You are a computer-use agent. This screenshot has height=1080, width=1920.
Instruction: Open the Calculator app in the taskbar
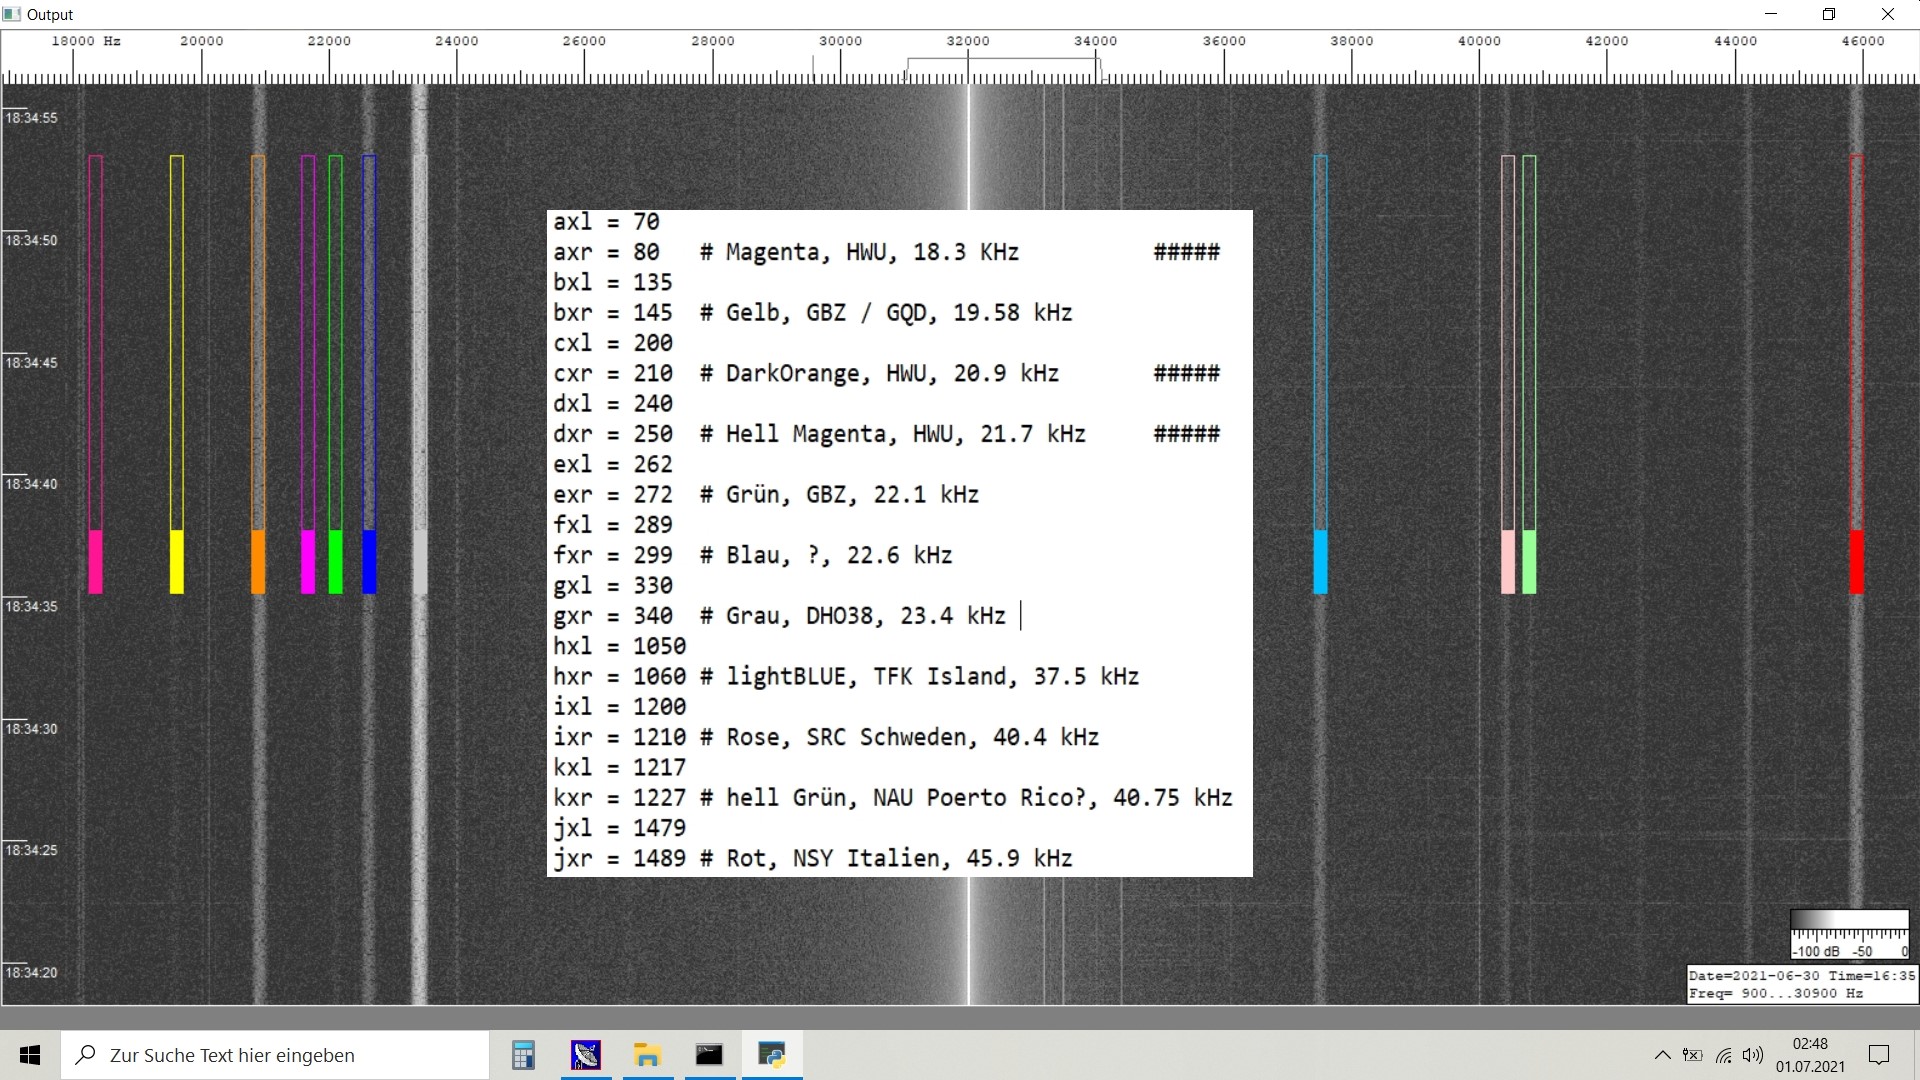(523, 1055)
